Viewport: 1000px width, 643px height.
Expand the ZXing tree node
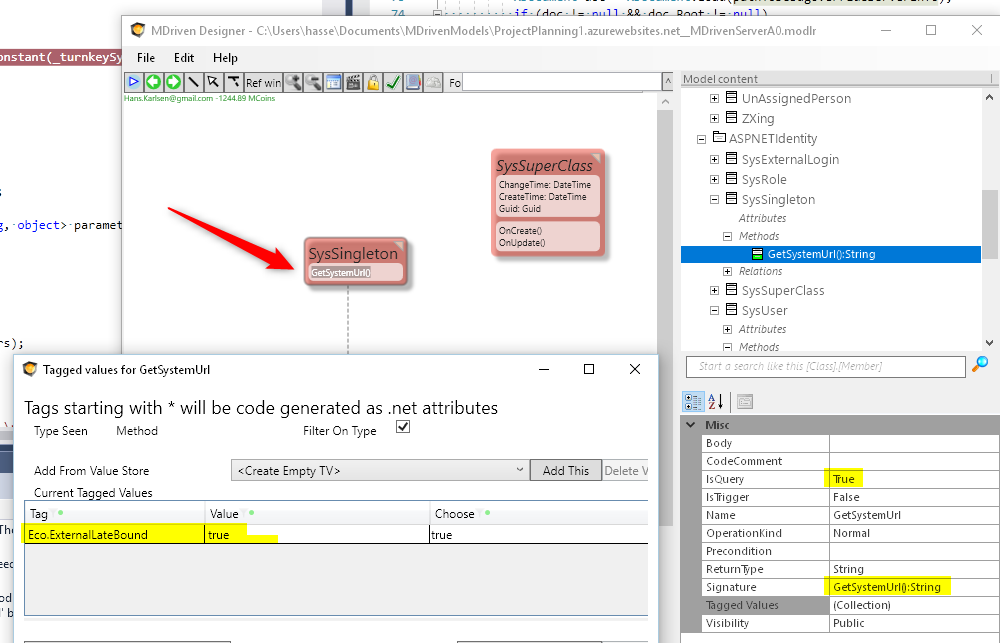coord(714,118)
